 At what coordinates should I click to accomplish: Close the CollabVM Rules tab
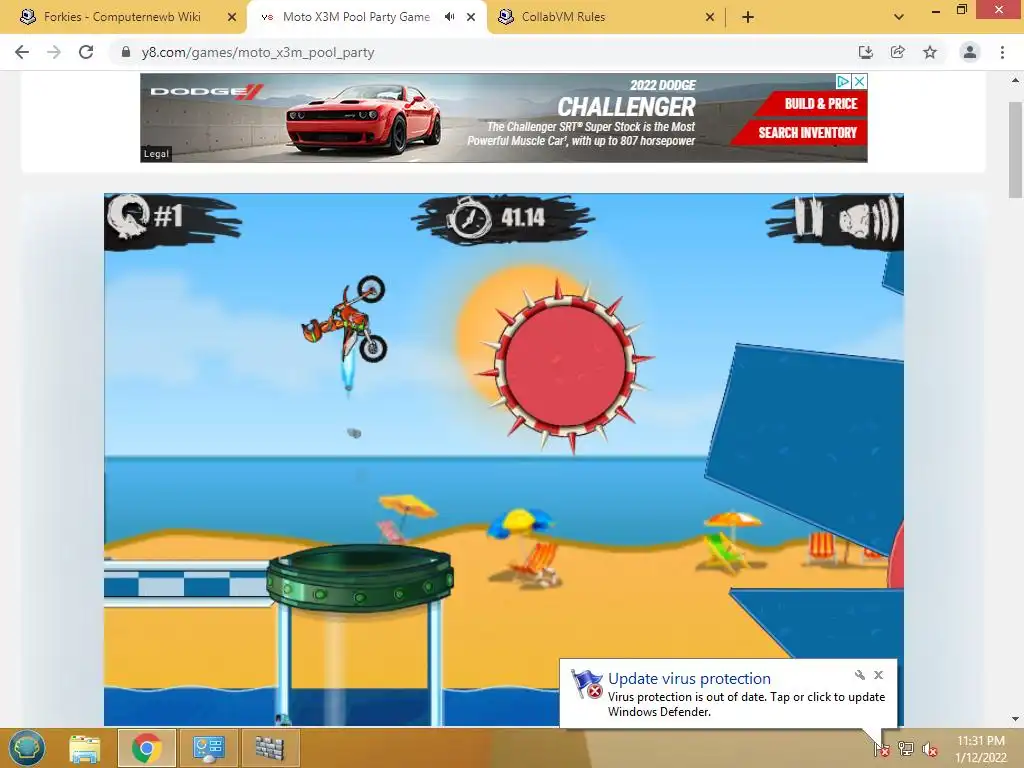coord(710,17)
